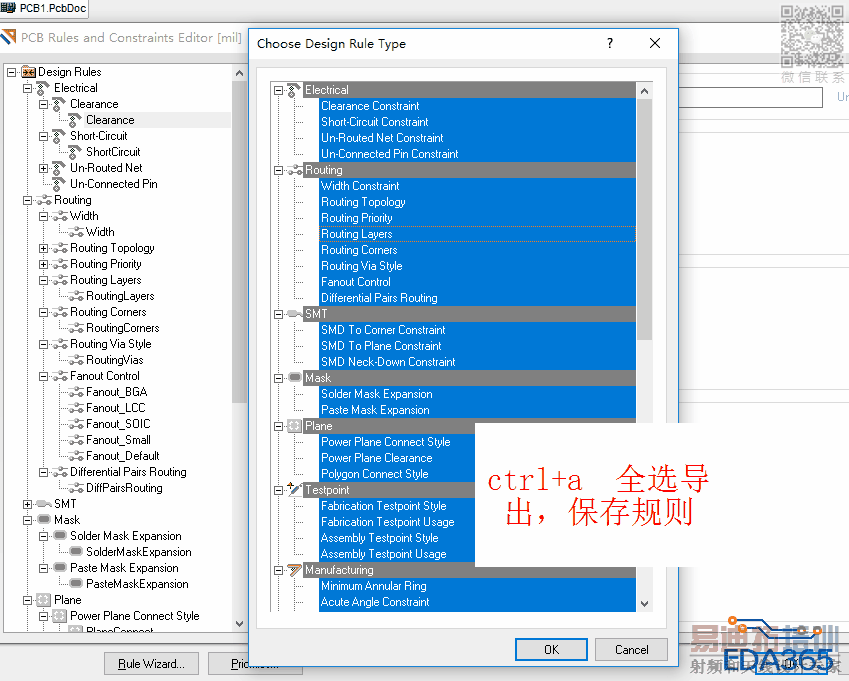This screenshot has height=681, width=849.
Task: Click the Width rule group icon
Action: [60, 217]
